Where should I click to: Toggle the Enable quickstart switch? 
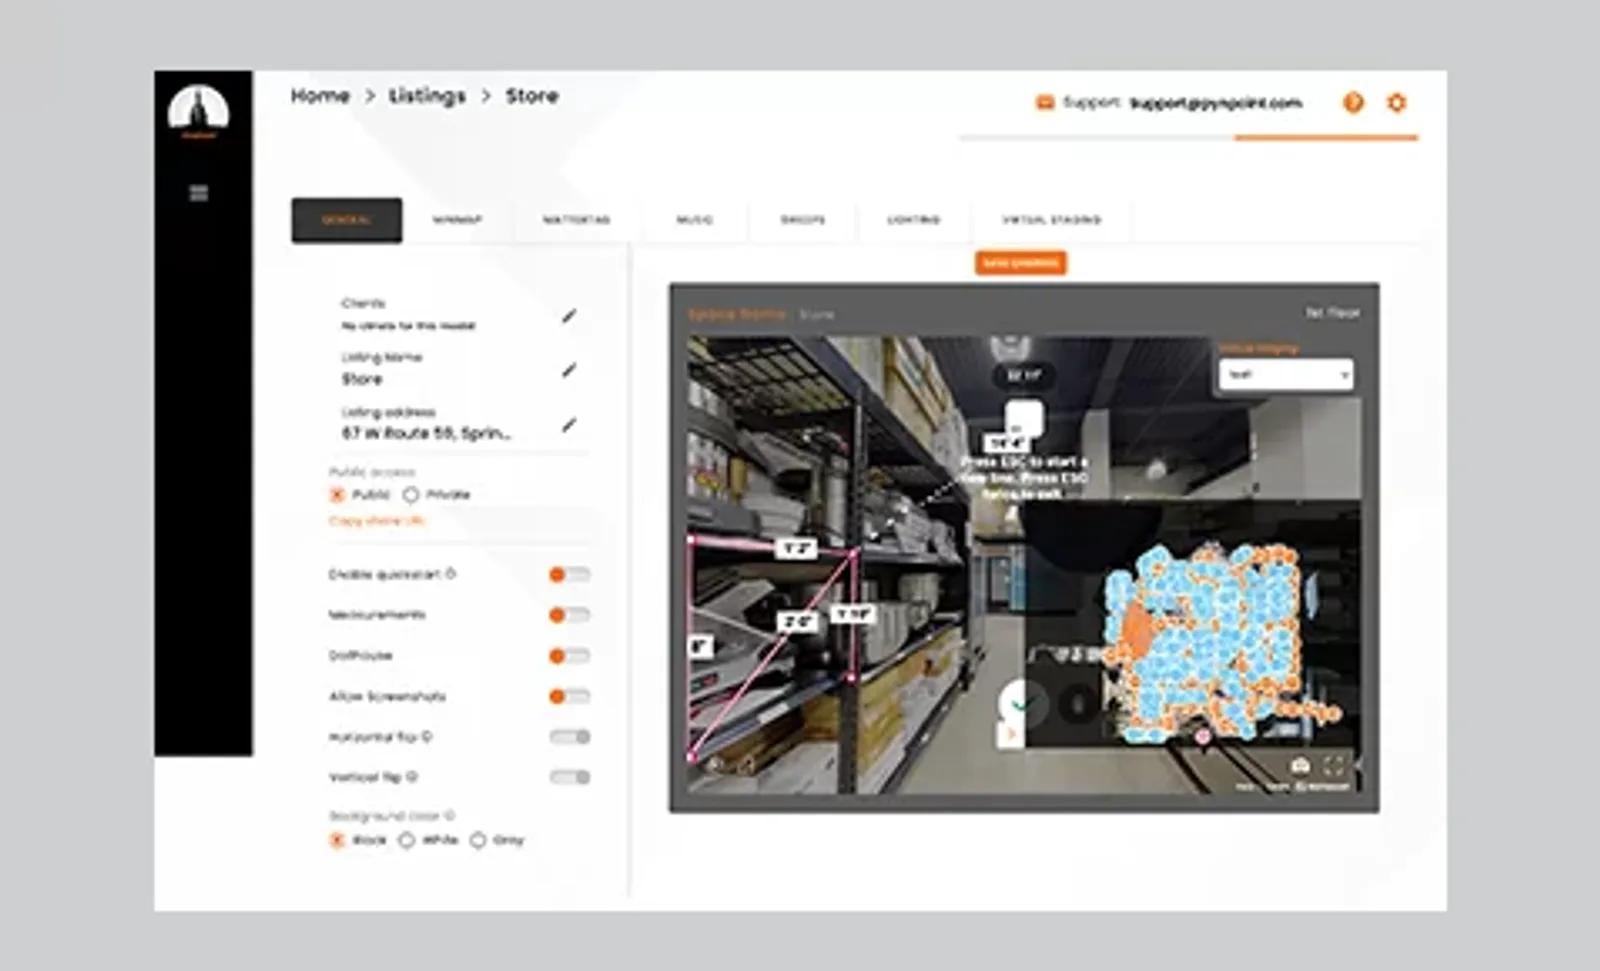pyautogui.click(x=570, y=574)
